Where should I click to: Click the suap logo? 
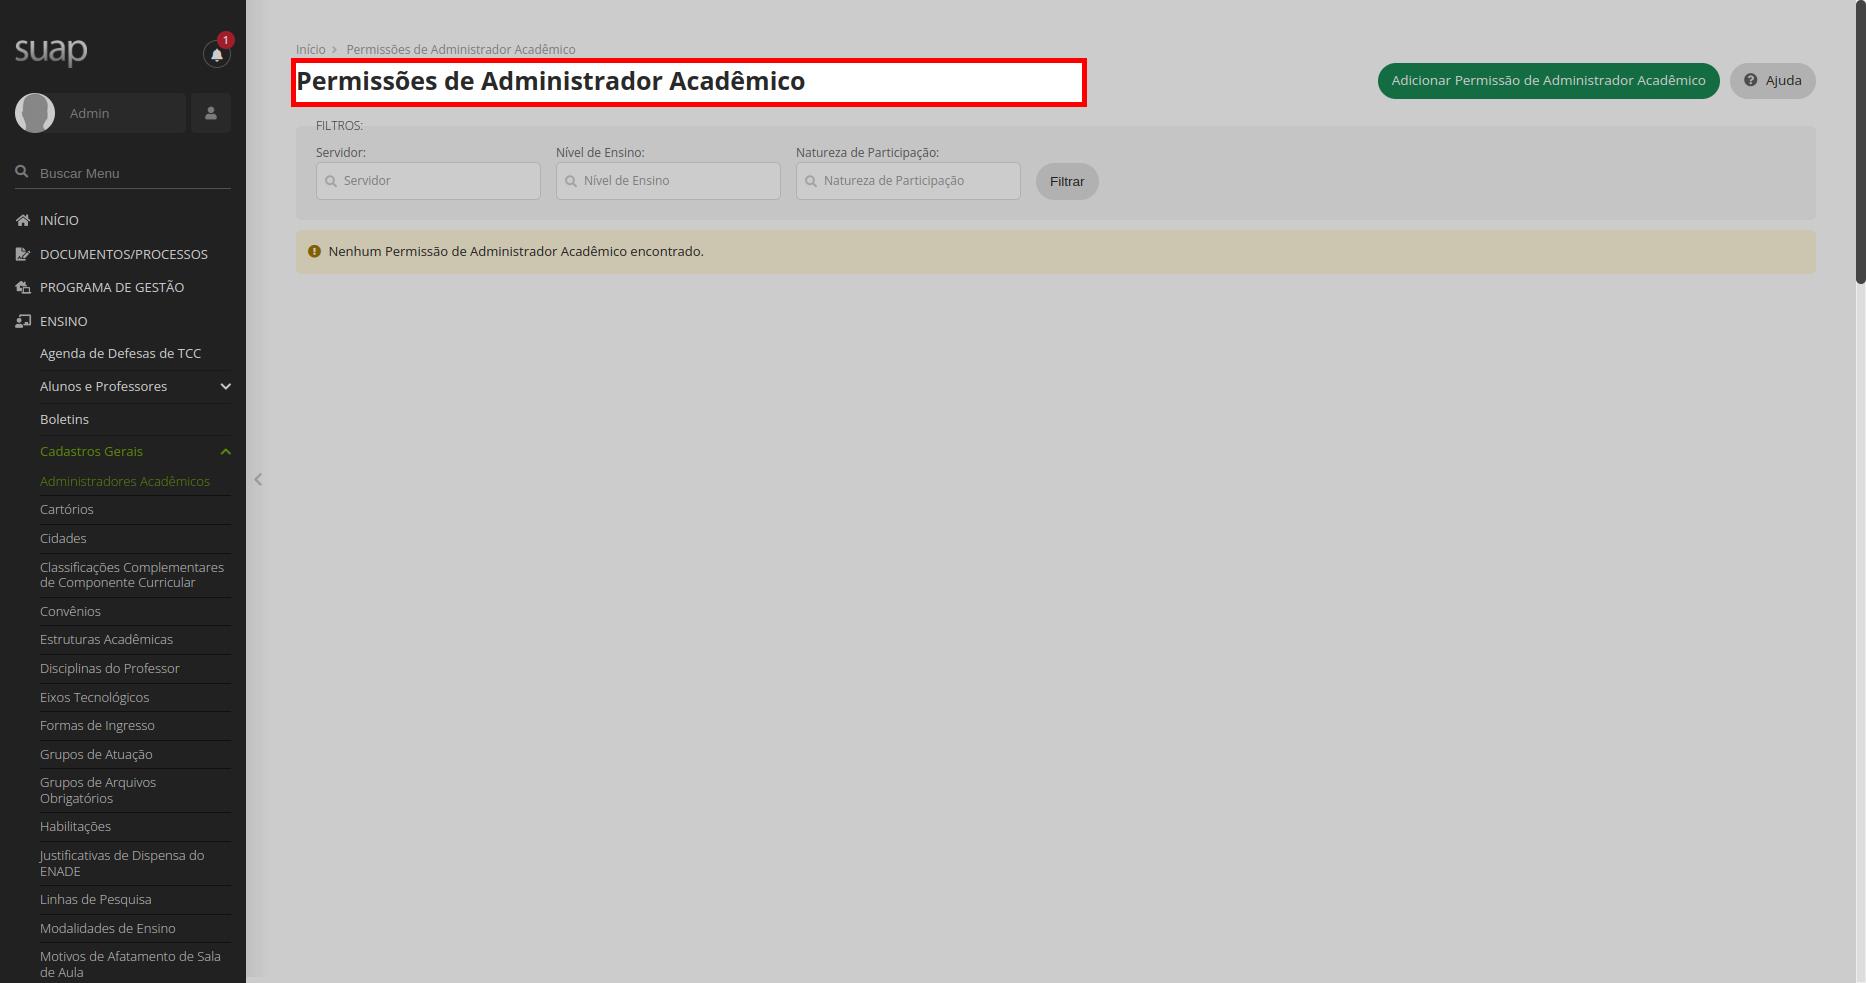(x=51, y=50)
